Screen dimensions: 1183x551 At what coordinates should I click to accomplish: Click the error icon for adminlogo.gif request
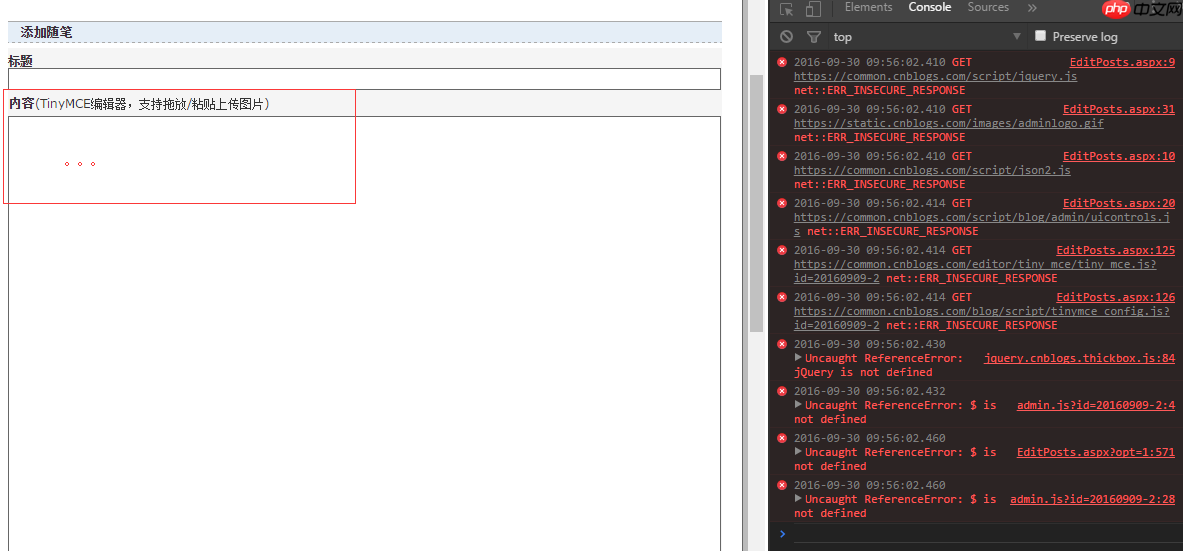pos(782,109)
